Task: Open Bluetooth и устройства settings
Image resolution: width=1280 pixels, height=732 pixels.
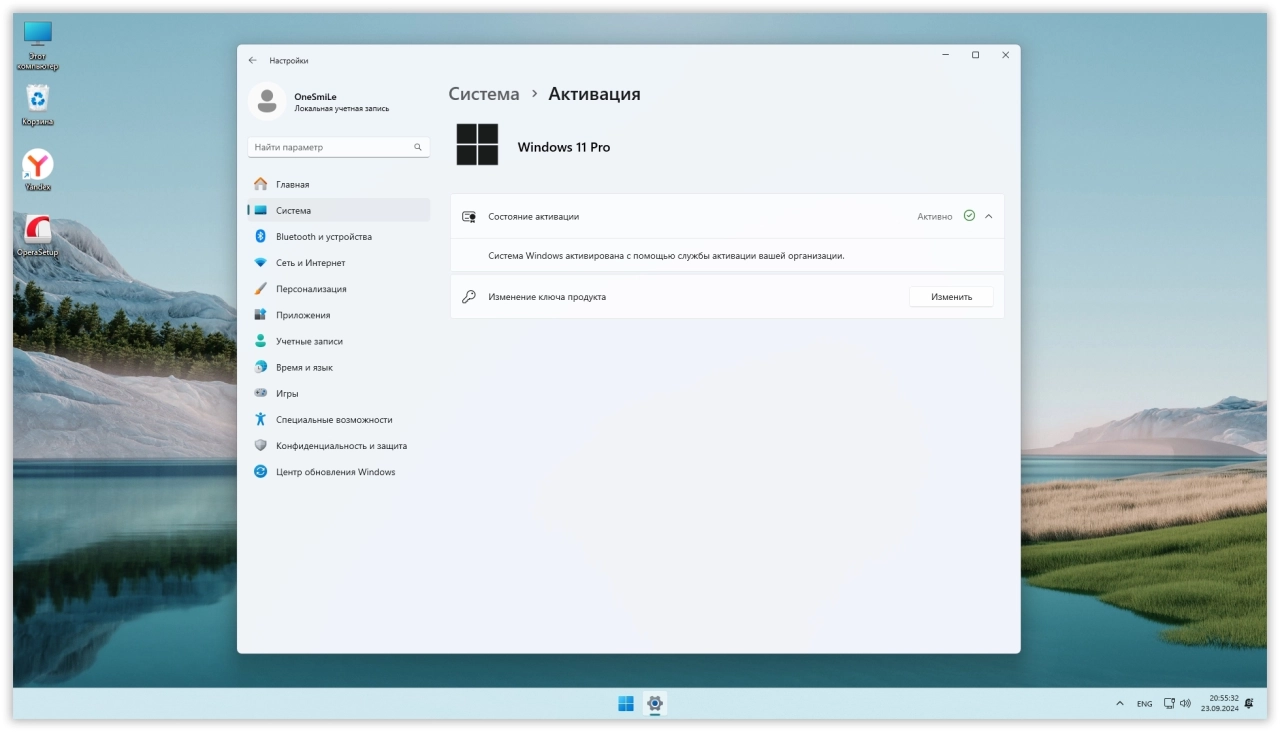Action: 338,236
